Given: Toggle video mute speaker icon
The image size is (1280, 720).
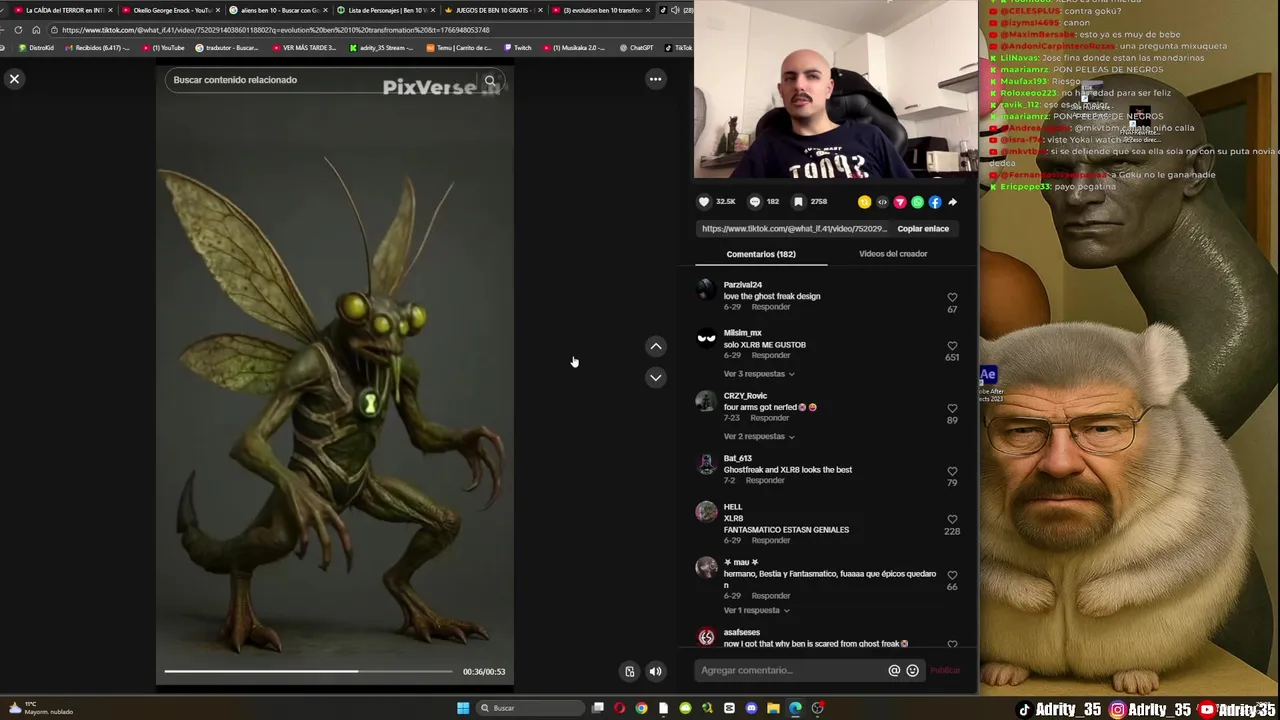Looking at the screenshot, I should [x=655, y=671].
